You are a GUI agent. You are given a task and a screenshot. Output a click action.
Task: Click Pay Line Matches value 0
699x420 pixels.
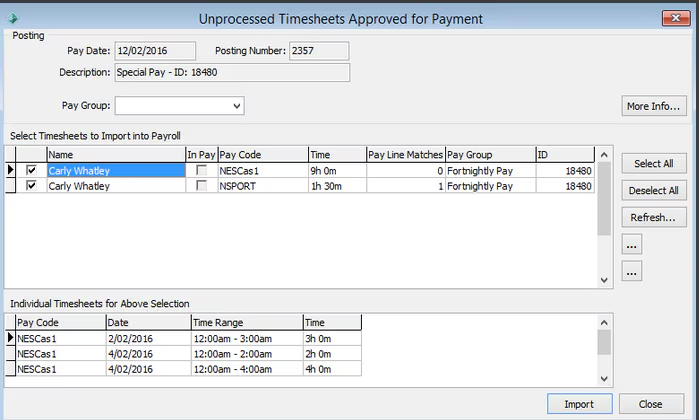click(x=406, y=171)
